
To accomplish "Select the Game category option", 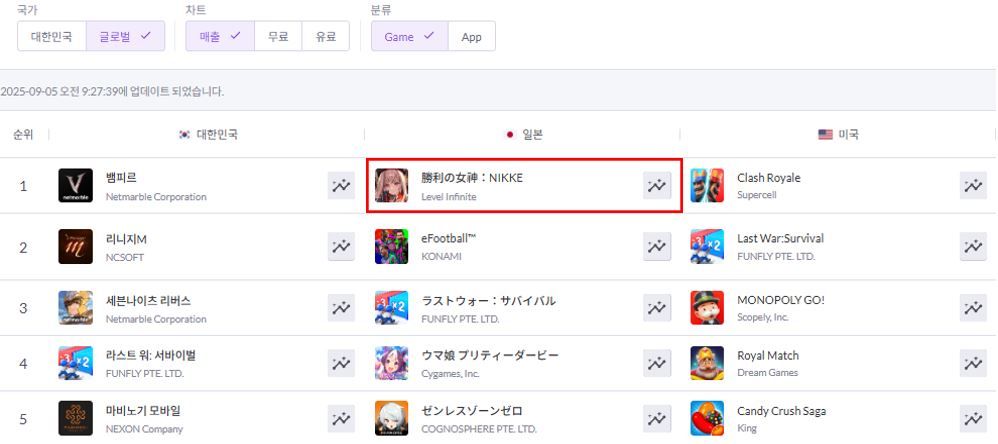I will (410, 36).
